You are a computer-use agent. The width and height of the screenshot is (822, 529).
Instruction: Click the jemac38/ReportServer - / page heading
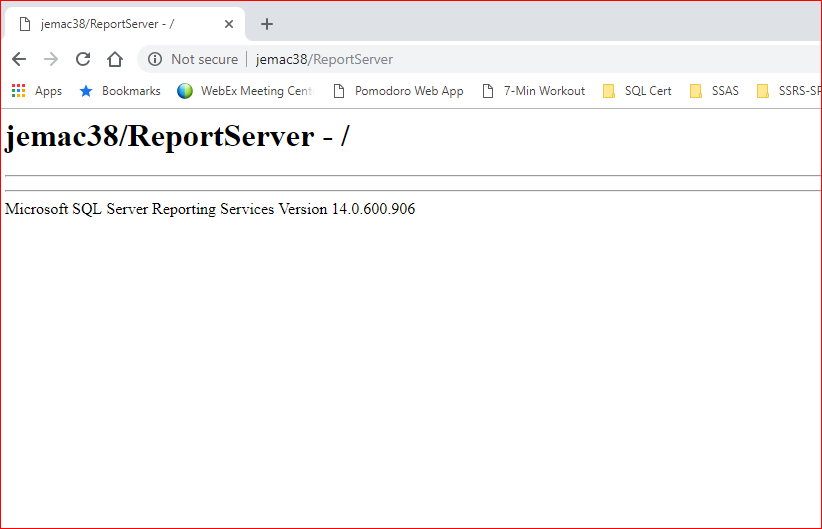tap(177, 136)
